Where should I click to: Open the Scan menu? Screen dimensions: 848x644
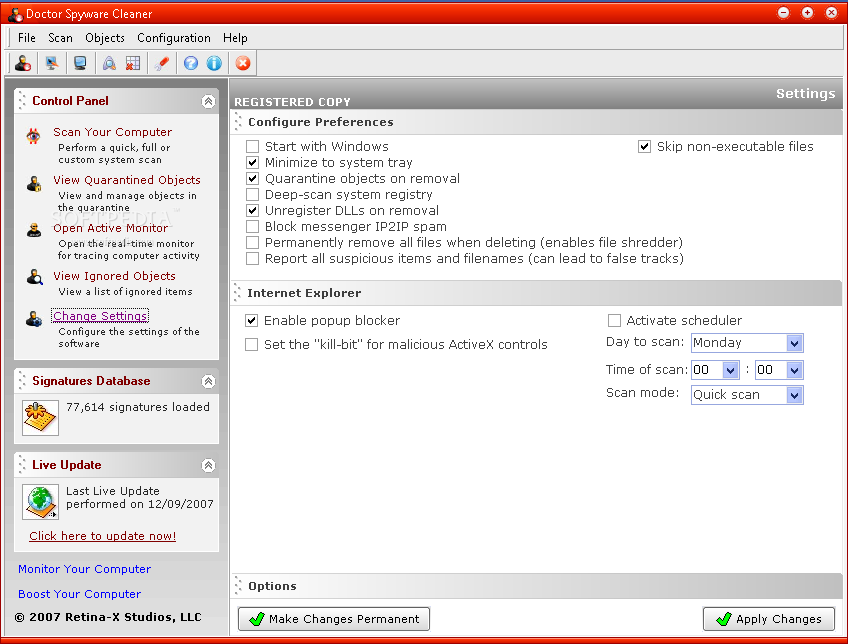[60, 38]
